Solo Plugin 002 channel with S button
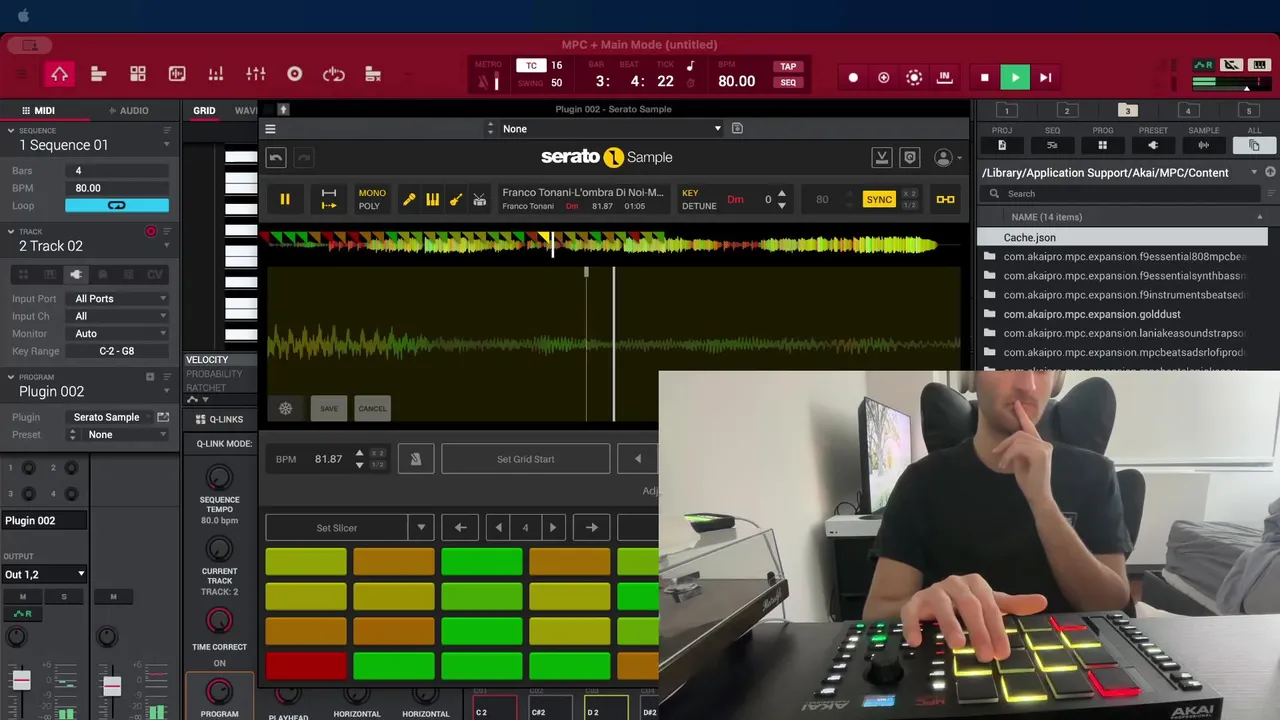Image resolution: width=1280 pixels, height=720 pixels. (64, 597)
